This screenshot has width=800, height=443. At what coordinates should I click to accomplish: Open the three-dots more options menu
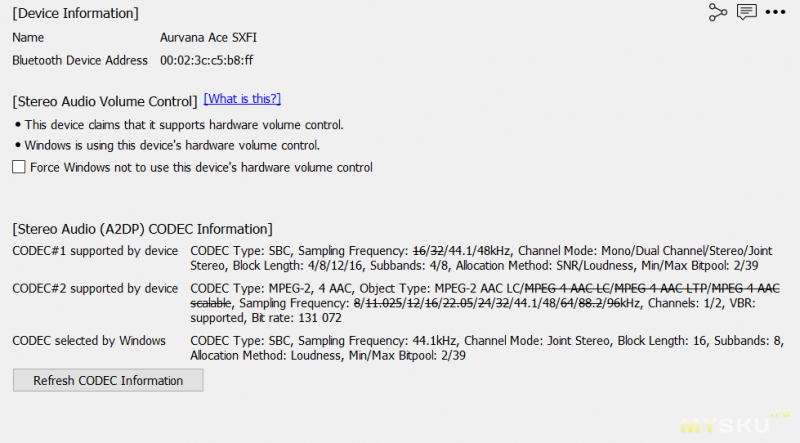point(776,12)
